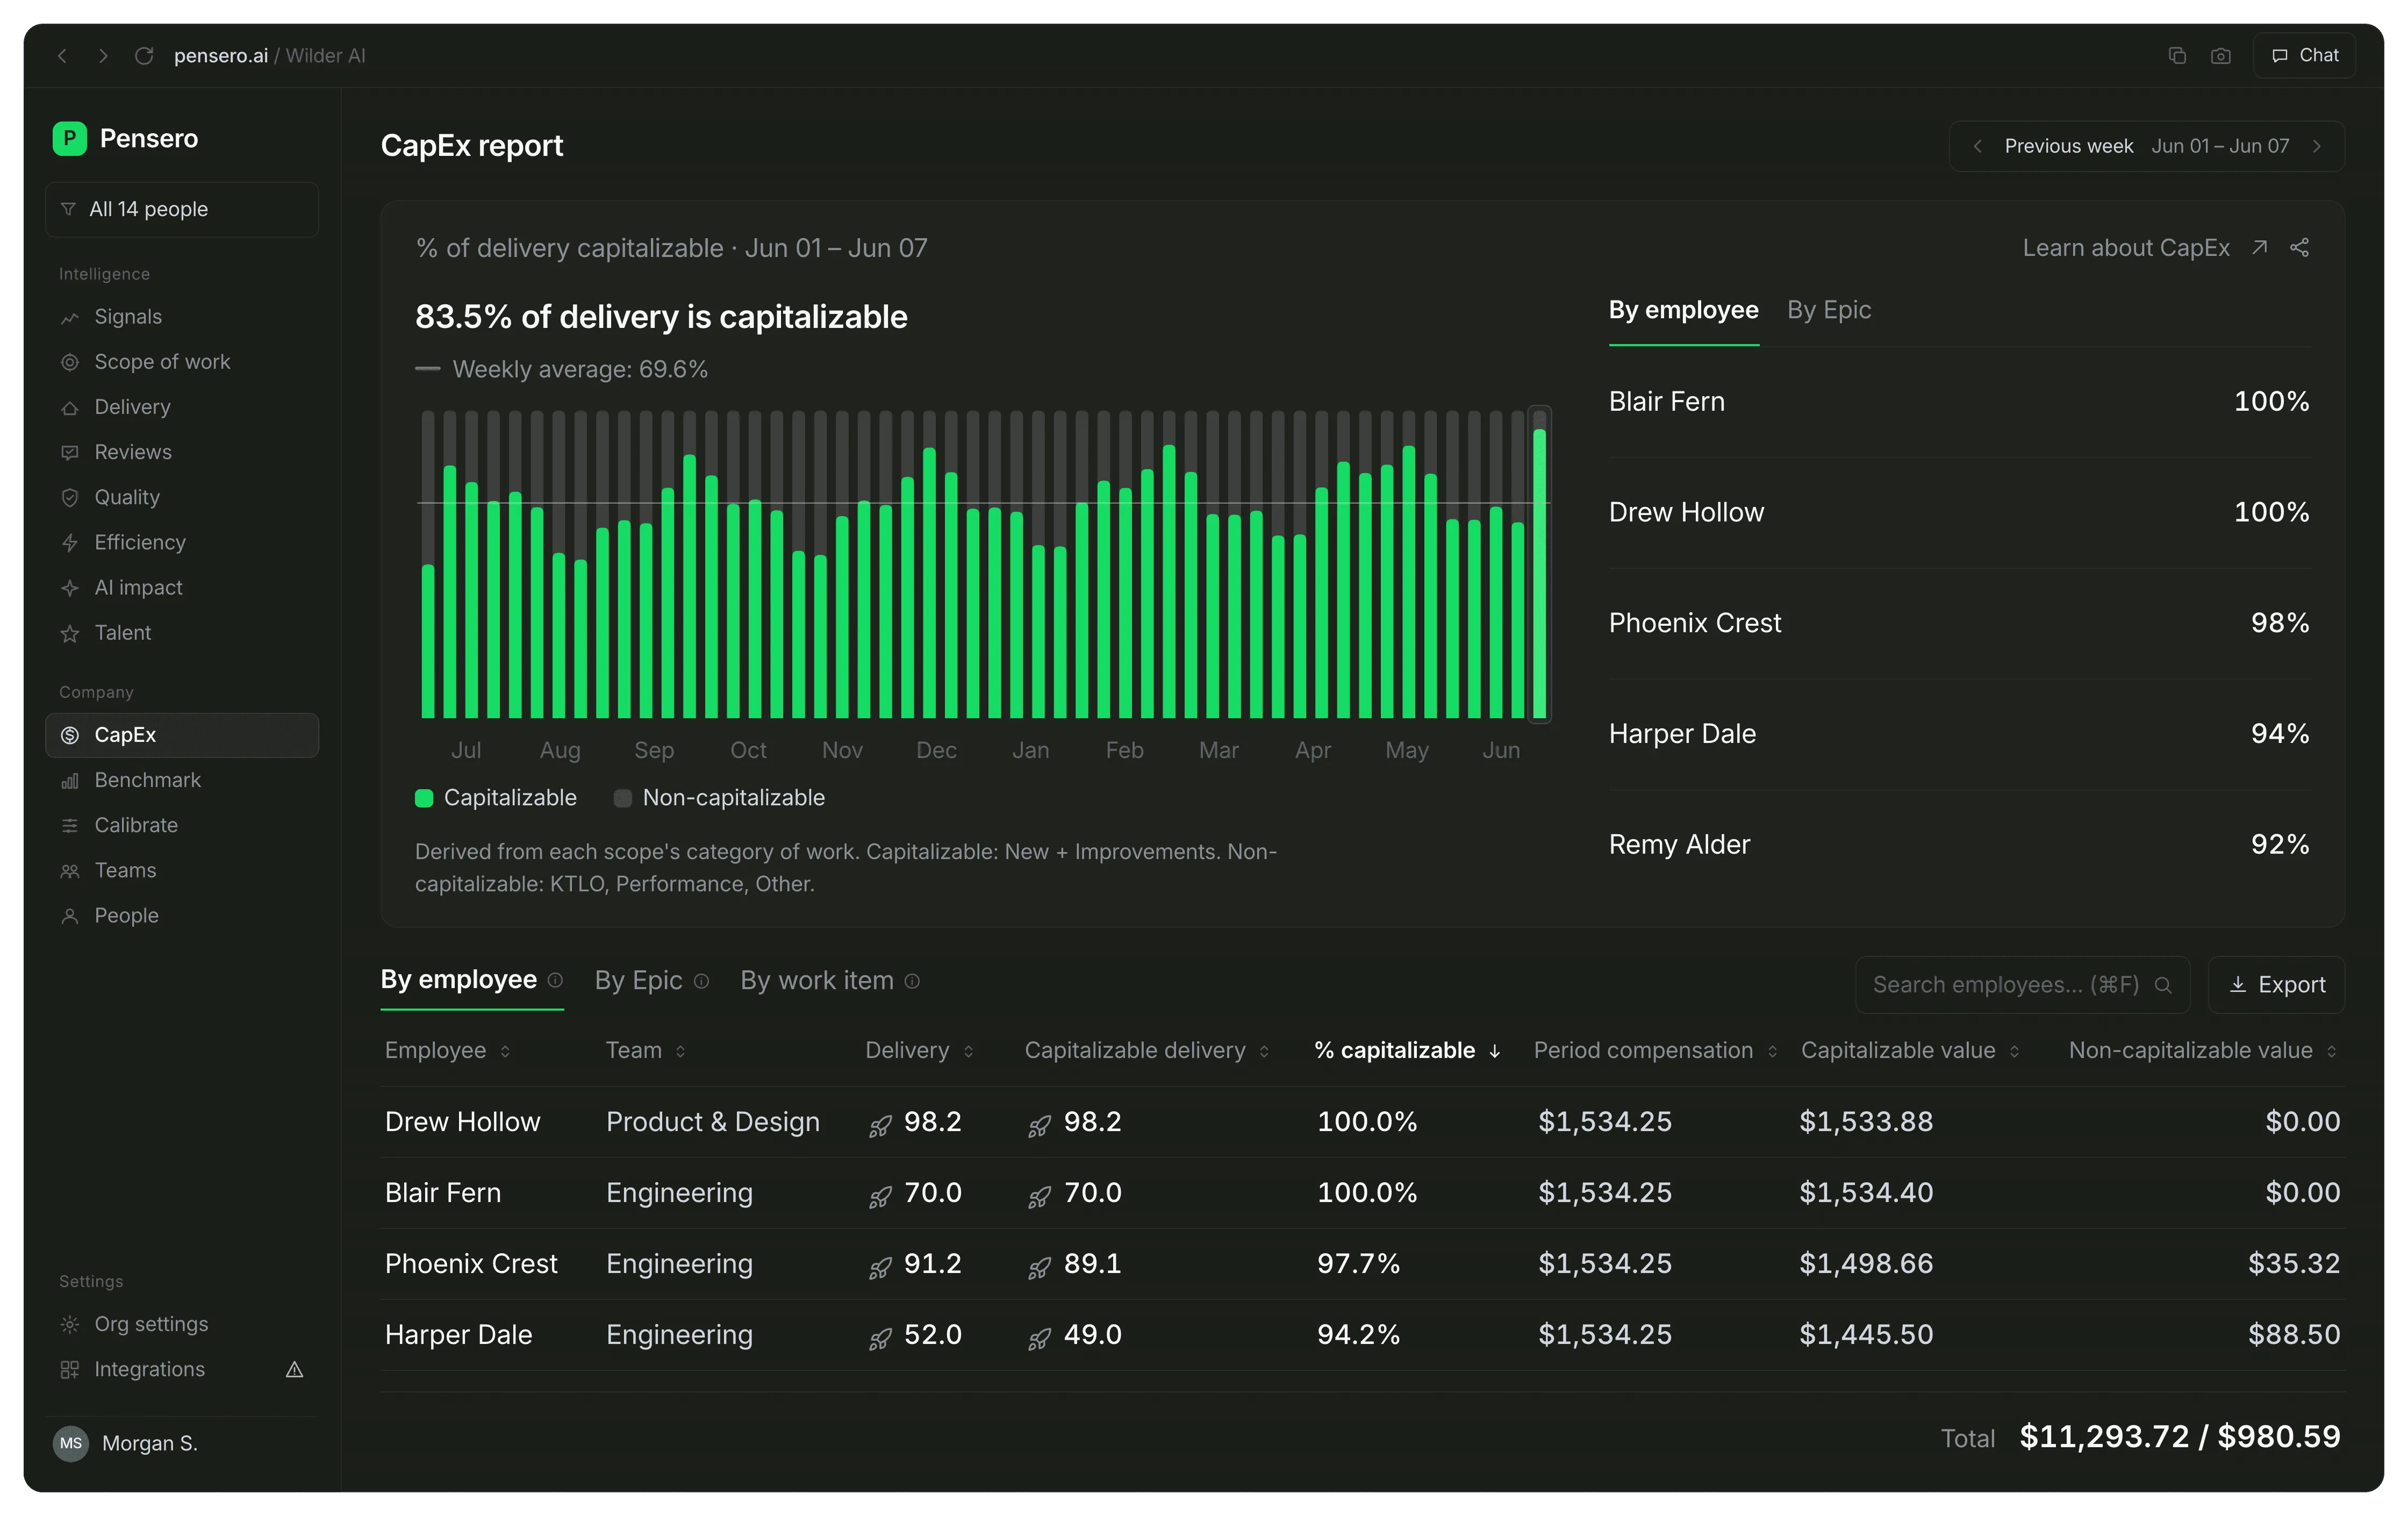The image size is (2408, 1516).
Task: Toggle sort on % capitalizable column
Action: 1408,1051
